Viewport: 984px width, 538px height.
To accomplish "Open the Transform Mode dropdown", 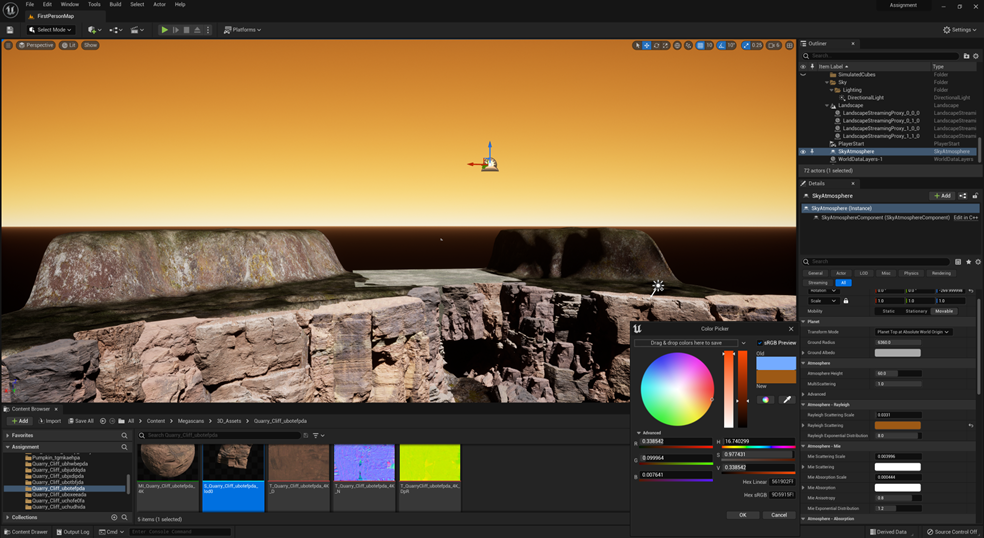I will [x=913, y=332].
